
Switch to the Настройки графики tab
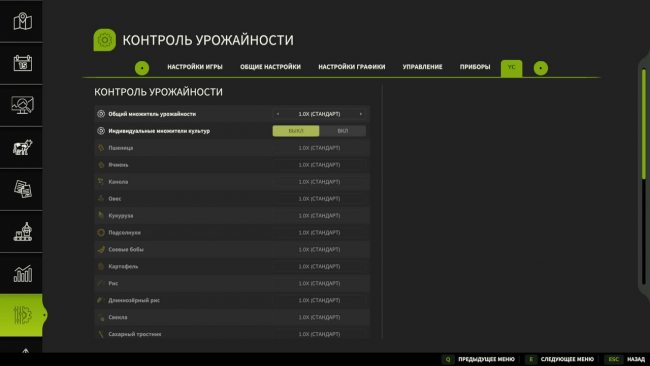coord(352,67)
